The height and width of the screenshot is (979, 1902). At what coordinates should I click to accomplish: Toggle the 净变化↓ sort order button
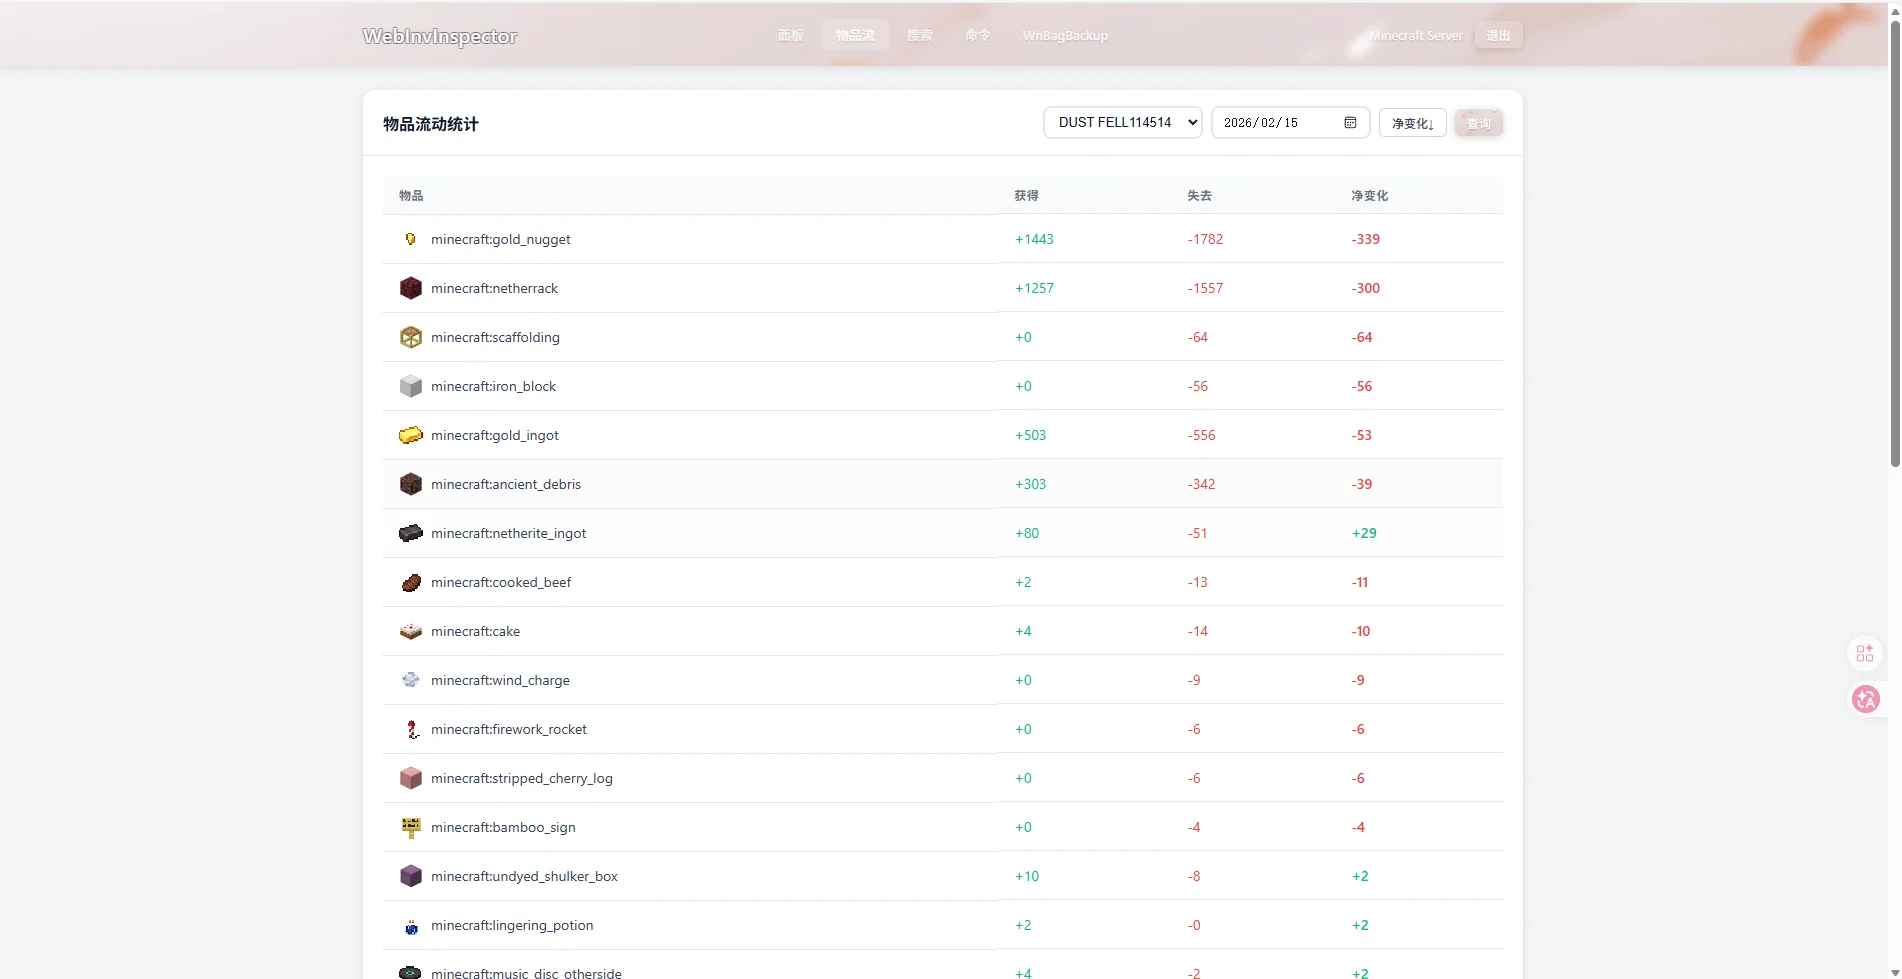pyautogui.click(x=1412, y=123)
